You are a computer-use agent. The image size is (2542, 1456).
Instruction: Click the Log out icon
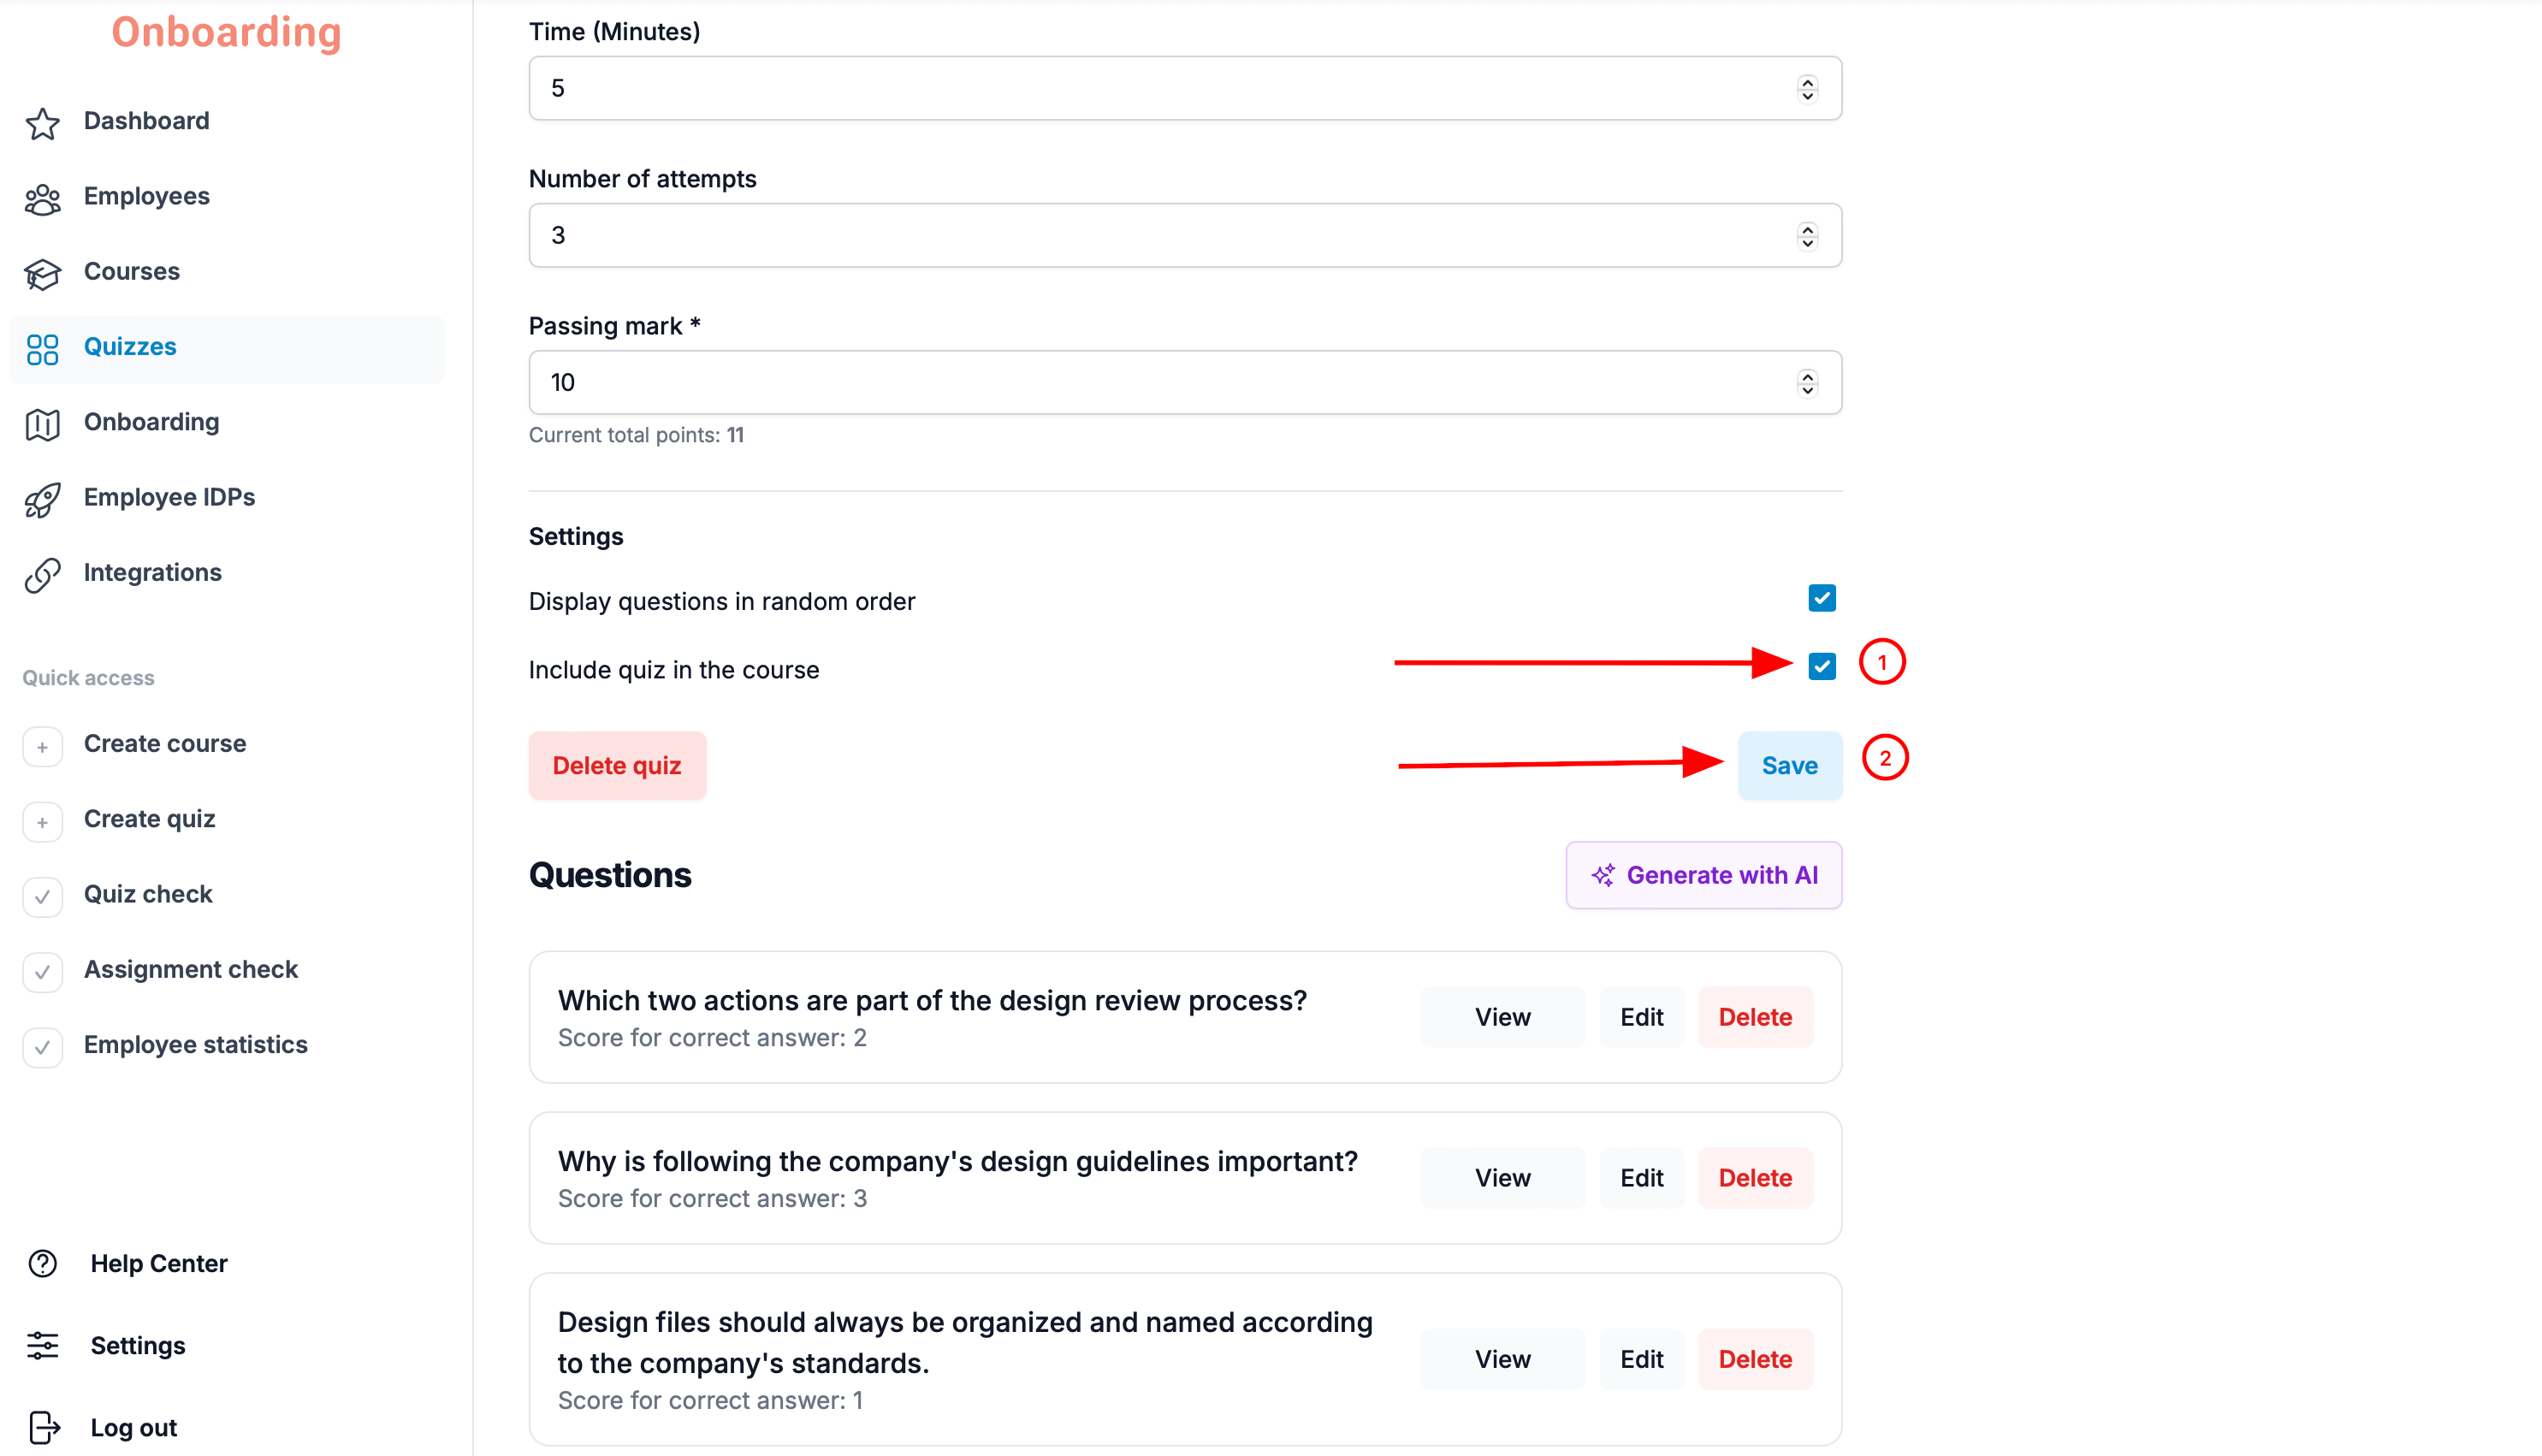pos(44,1427)
